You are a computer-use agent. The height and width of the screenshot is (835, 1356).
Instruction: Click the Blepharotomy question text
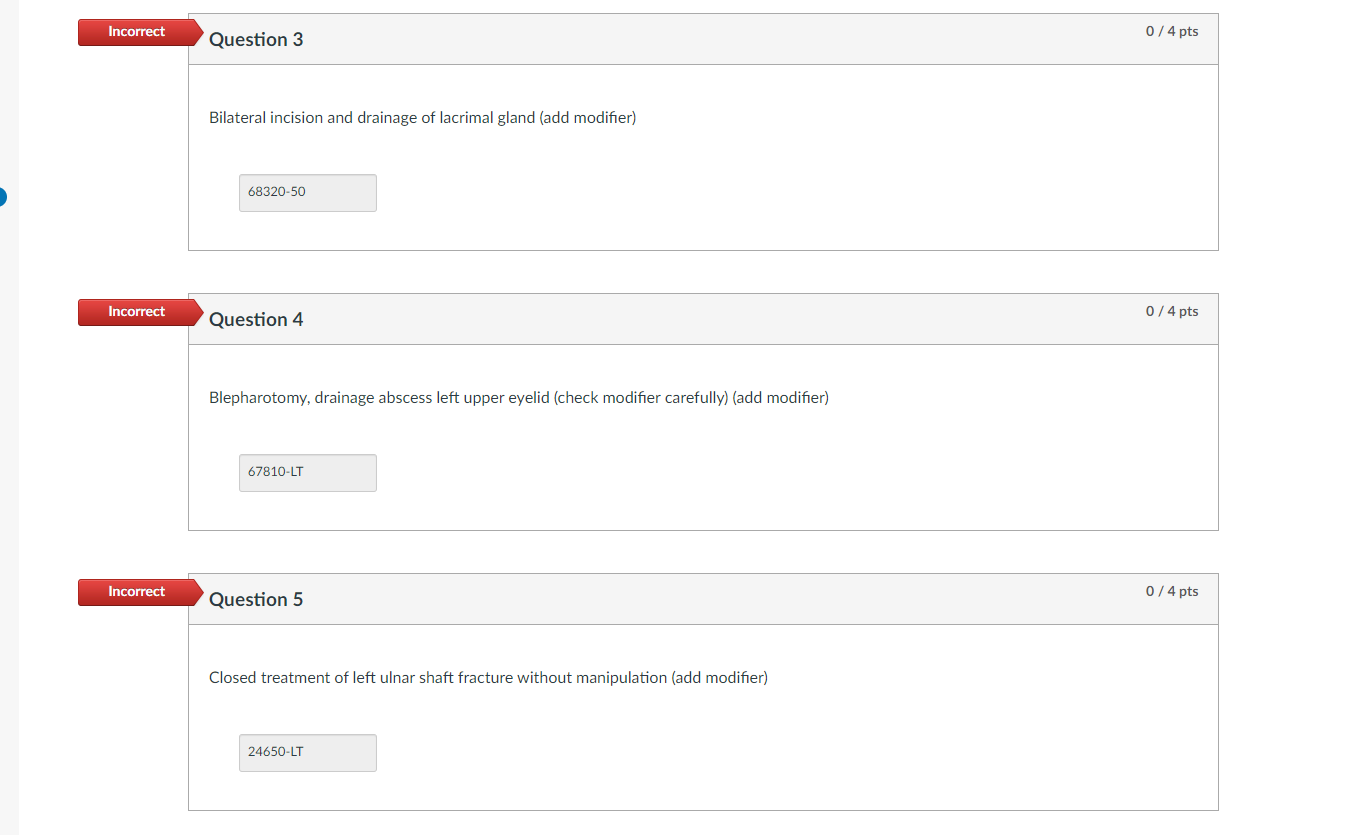coord(519,398)
